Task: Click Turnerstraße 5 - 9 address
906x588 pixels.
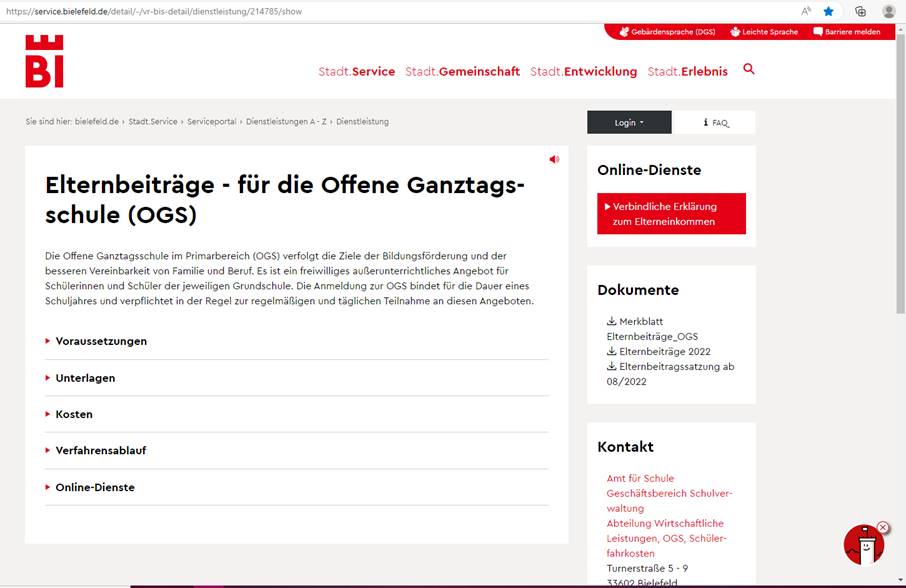Action: (647, 568)
